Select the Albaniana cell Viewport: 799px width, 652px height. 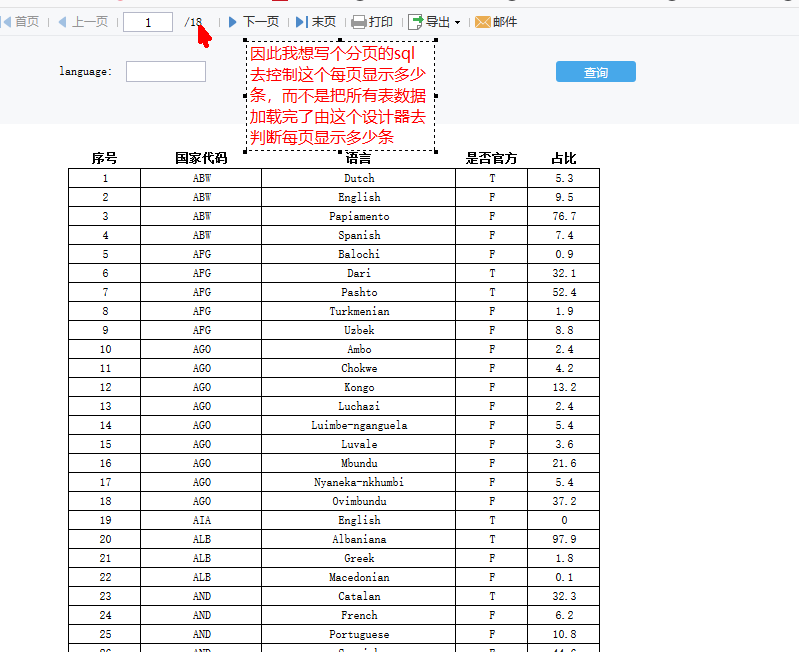pos(359,539)
